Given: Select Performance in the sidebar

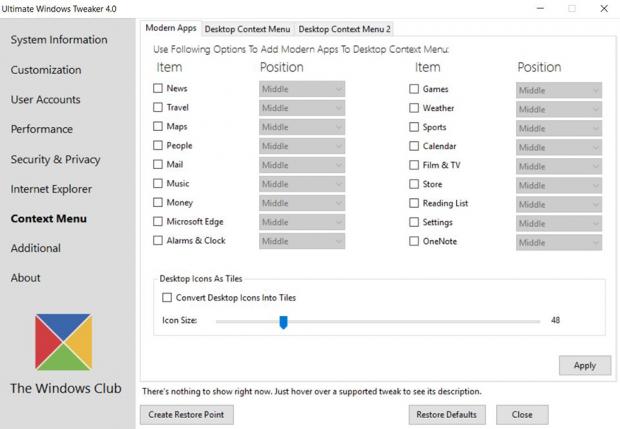Looking at the screenshot, I should click(x=42, y=129).
